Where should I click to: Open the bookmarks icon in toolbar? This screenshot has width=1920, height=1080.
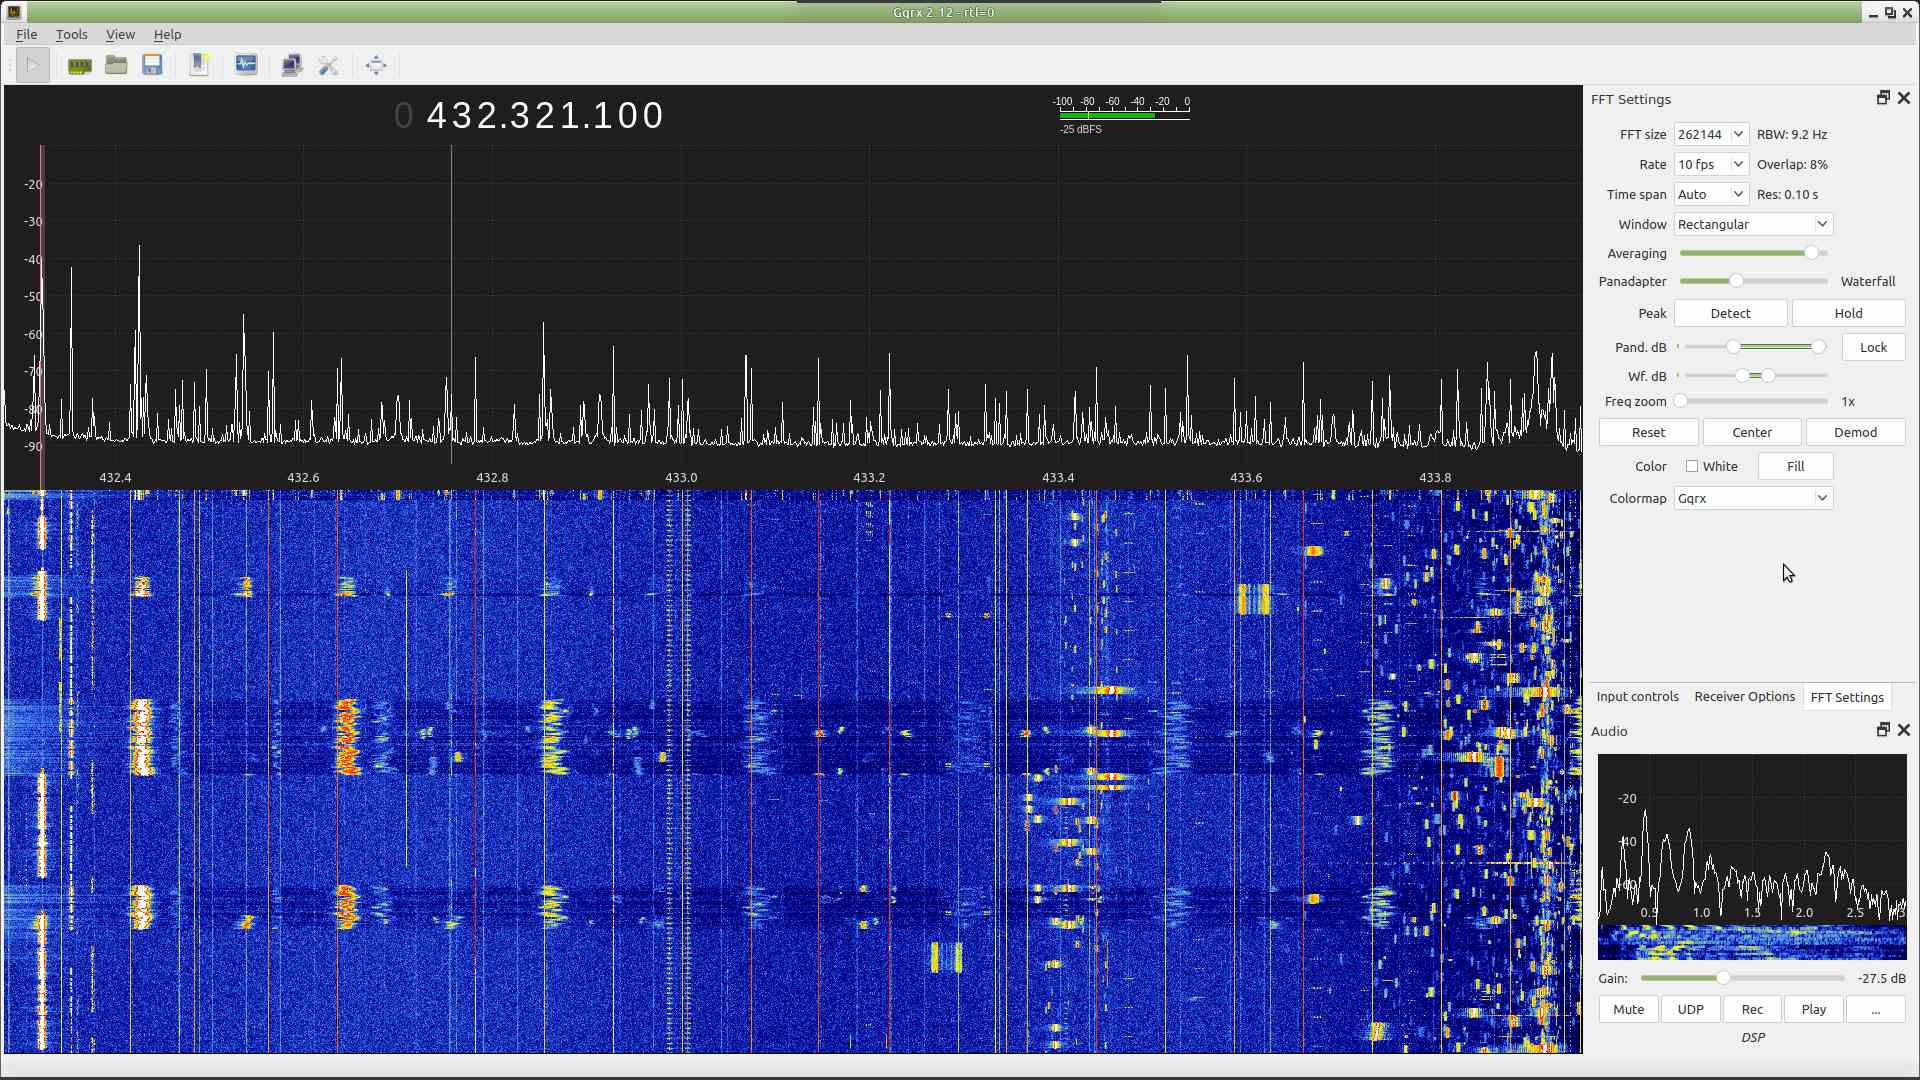pos(199,66)
